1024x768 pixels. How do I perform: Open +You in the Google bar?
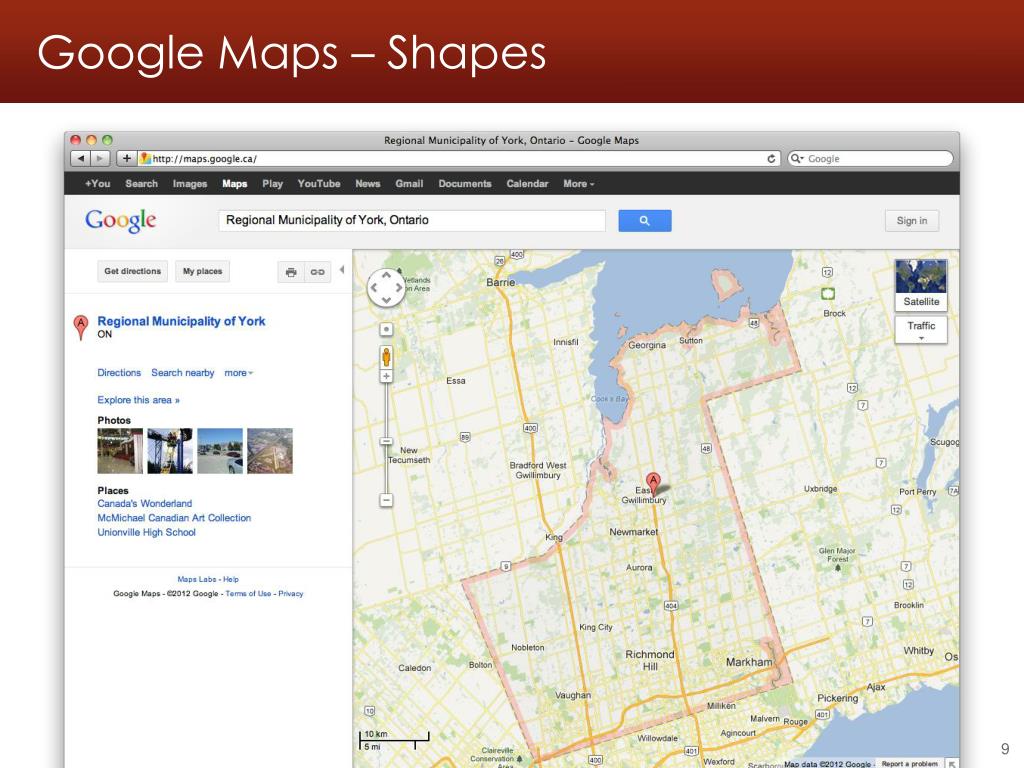tap(97, 184)
